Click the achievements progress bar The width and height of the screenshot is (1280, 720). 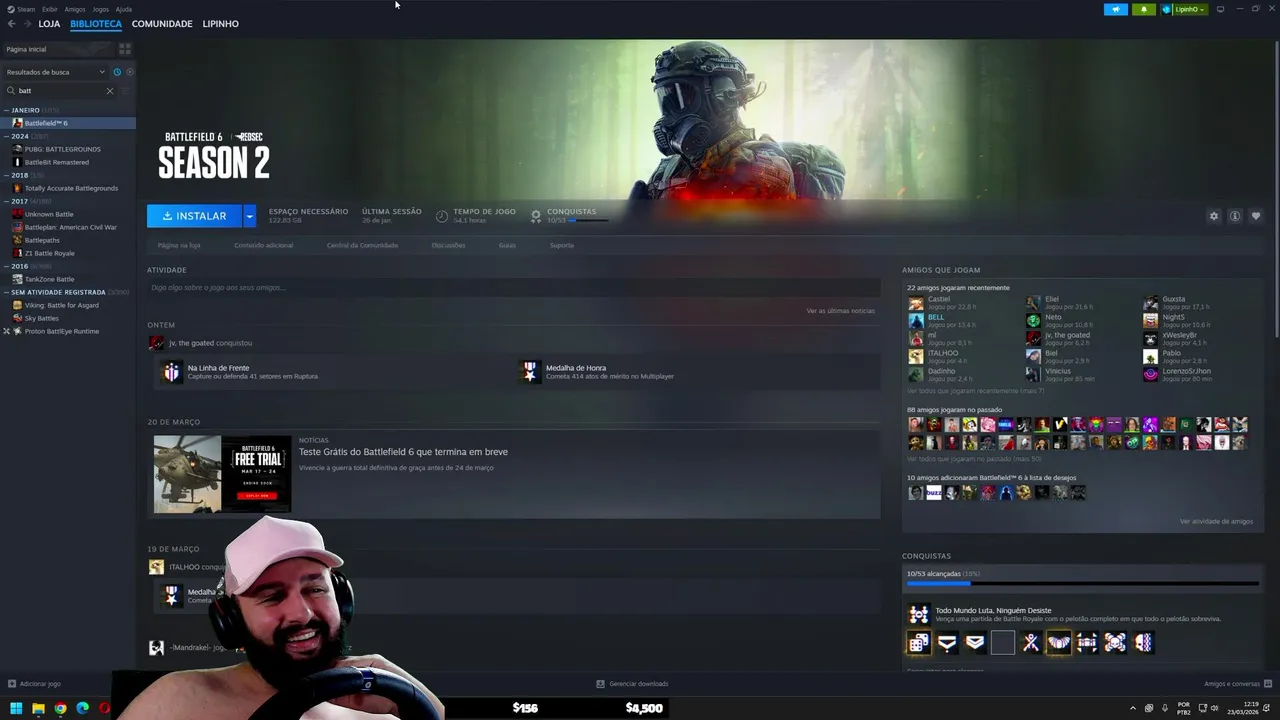pyautogui.click(x=1082, y=583)
